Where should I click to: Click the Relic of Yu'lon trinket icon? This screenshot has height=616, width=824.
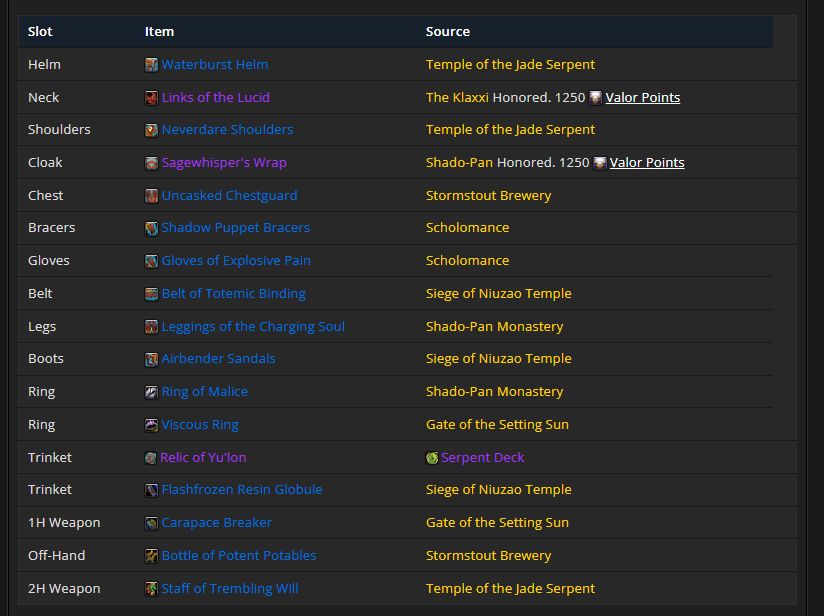[x=150, y=458]
